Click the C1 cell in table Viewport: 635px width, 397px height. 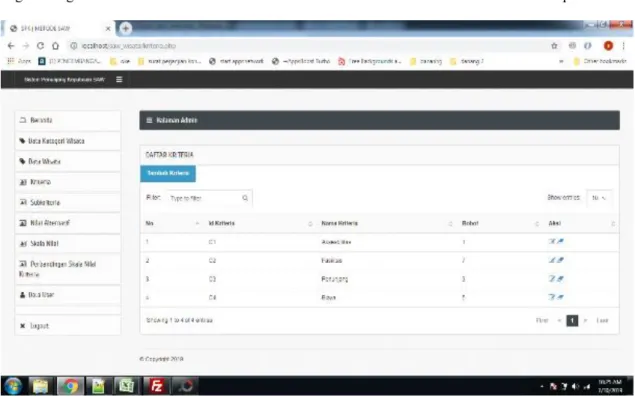[x=212, y=242]
